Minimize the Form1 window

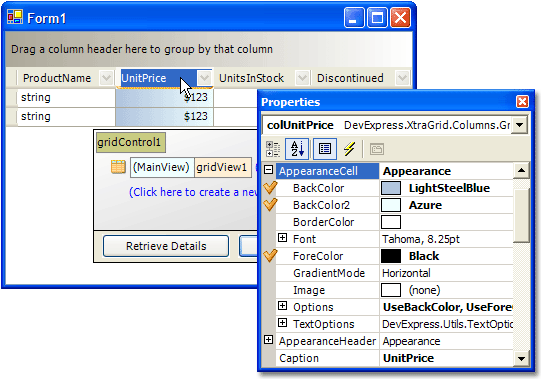(354, 17)
